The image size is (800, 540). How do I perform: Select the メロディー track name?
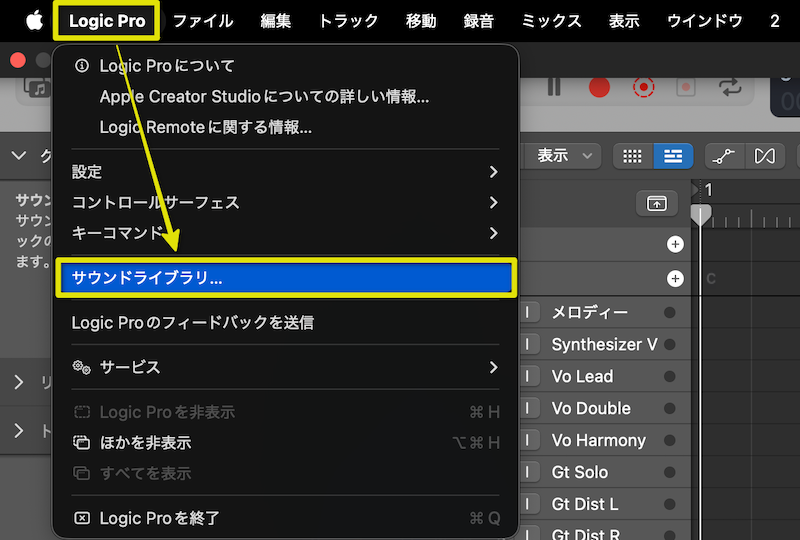(590, 312)
